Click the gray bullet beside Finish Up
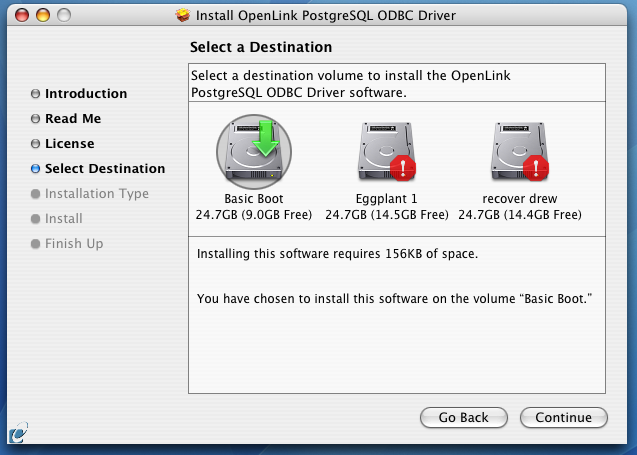The height and width of the screenshot is (455, 637). [35, 244]
